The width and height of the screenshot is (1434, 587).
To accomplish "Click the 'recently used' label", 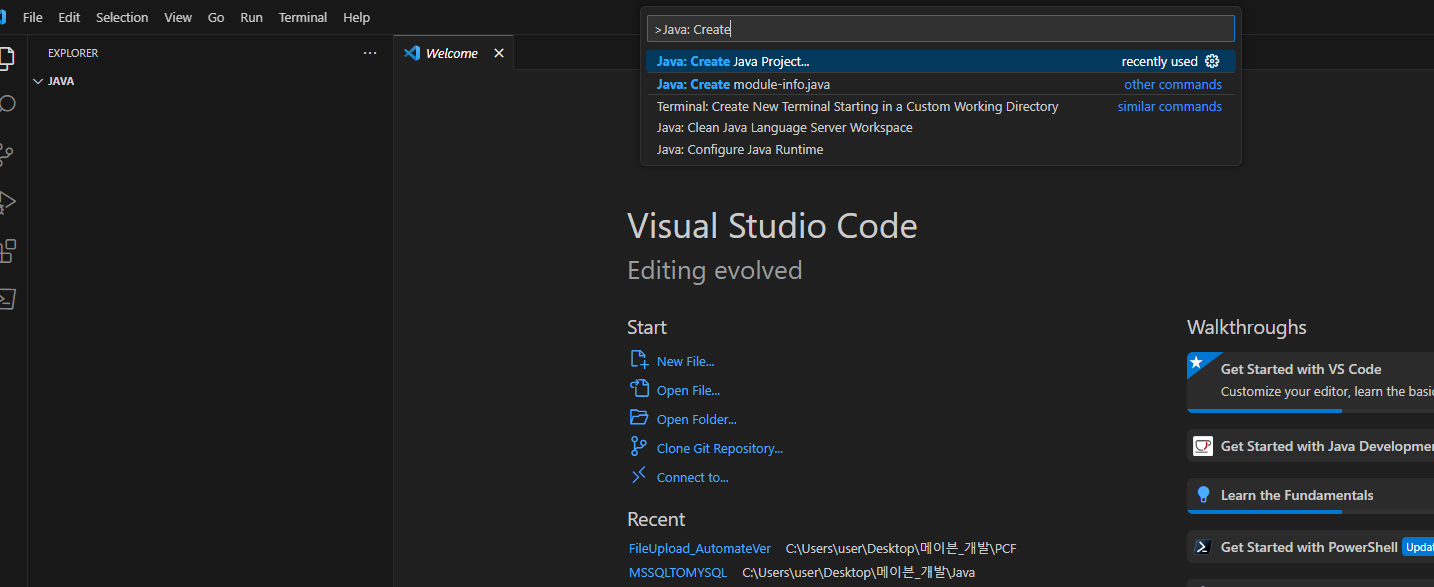I will (1159, 62).
